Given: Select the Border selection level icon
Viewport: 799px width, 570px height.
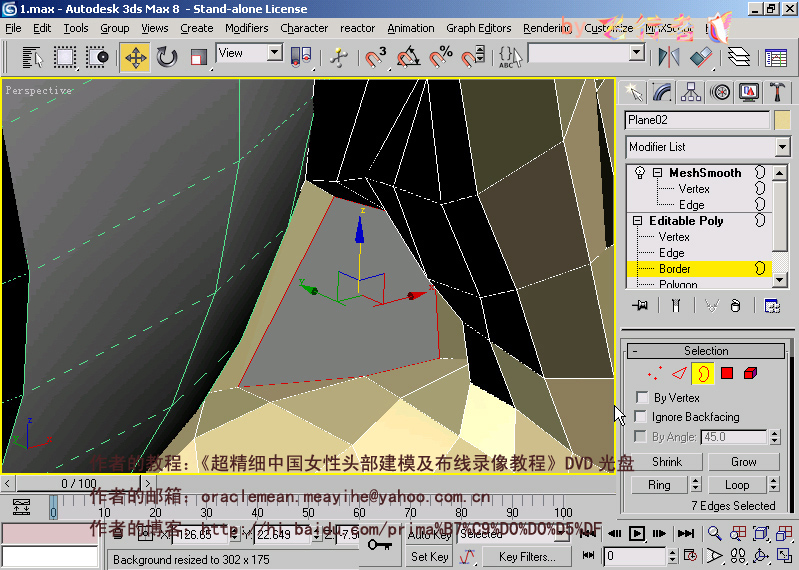Looking at the screenshot, I should tap(703, 373).
